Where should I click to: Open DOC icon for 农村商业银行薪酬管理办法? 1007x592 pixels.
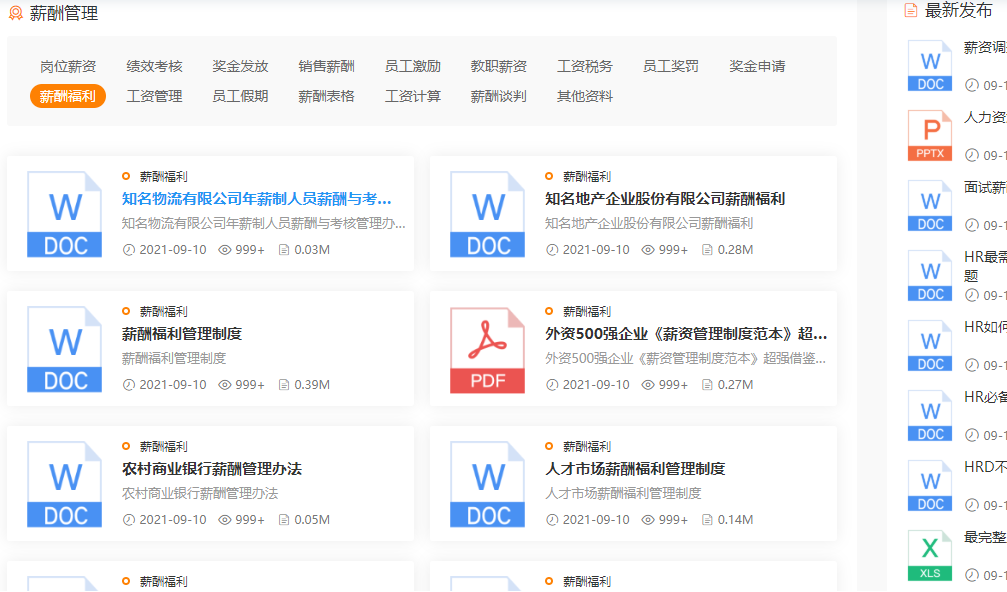(64, 484)
